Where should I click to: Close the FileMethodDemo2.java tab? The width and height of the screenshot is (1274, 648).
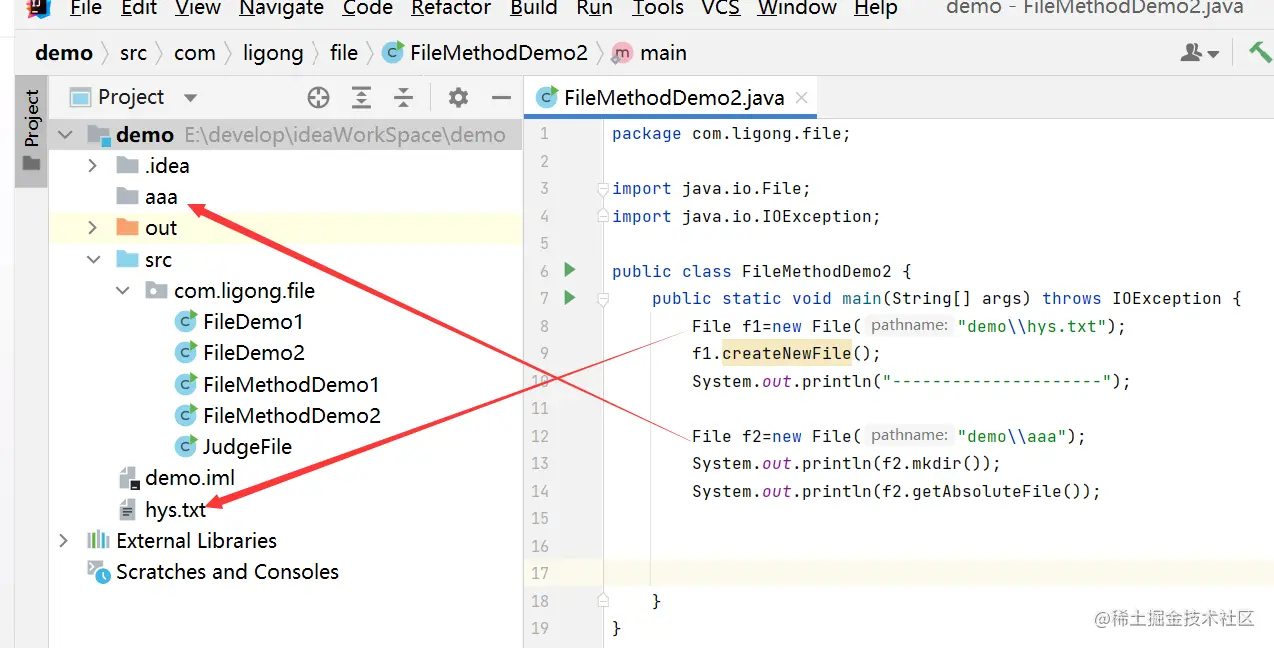(802, 98)
